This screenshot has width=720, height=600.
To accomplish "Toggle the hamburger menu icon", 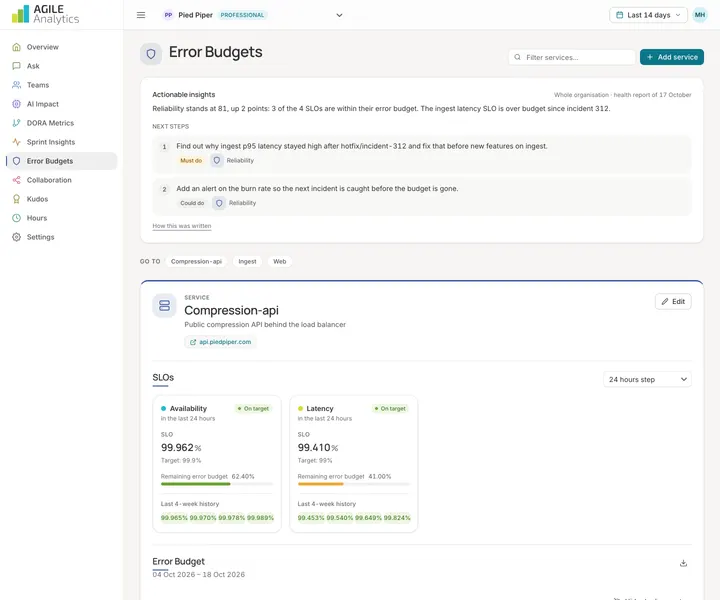I will [141, 15].
